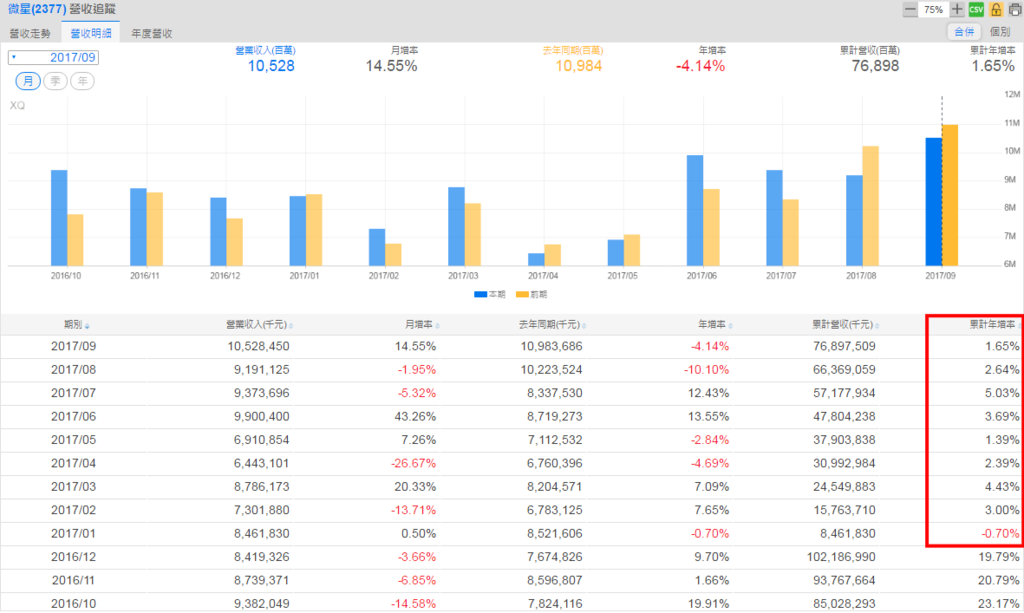The width and height of the screenshot is (1024, 613).
Task: Zoom in with the plus button
Action: tap(957, 10)
